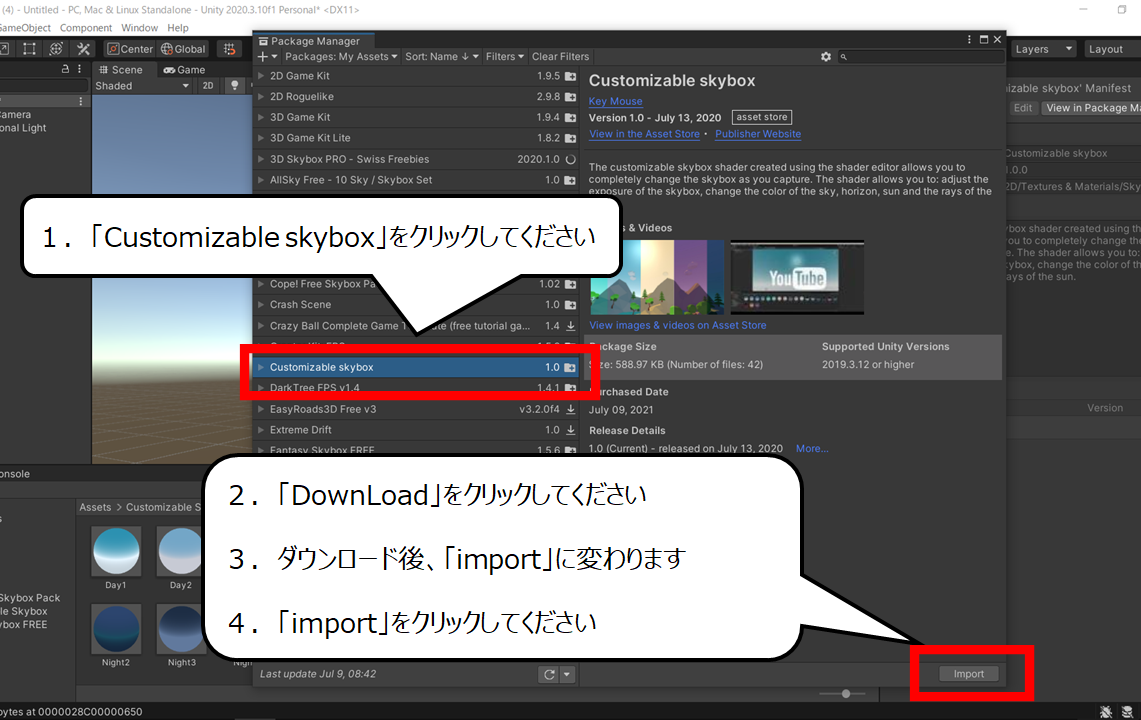Select the Rect transform tool in toolbar
Screen dimensions: 1141x720
coord(29,49)
